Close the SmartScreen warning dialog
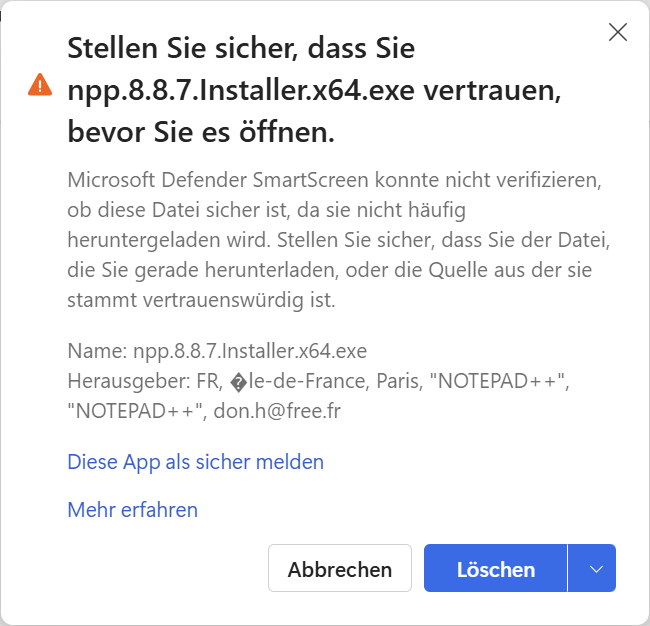 click(618, 32)
